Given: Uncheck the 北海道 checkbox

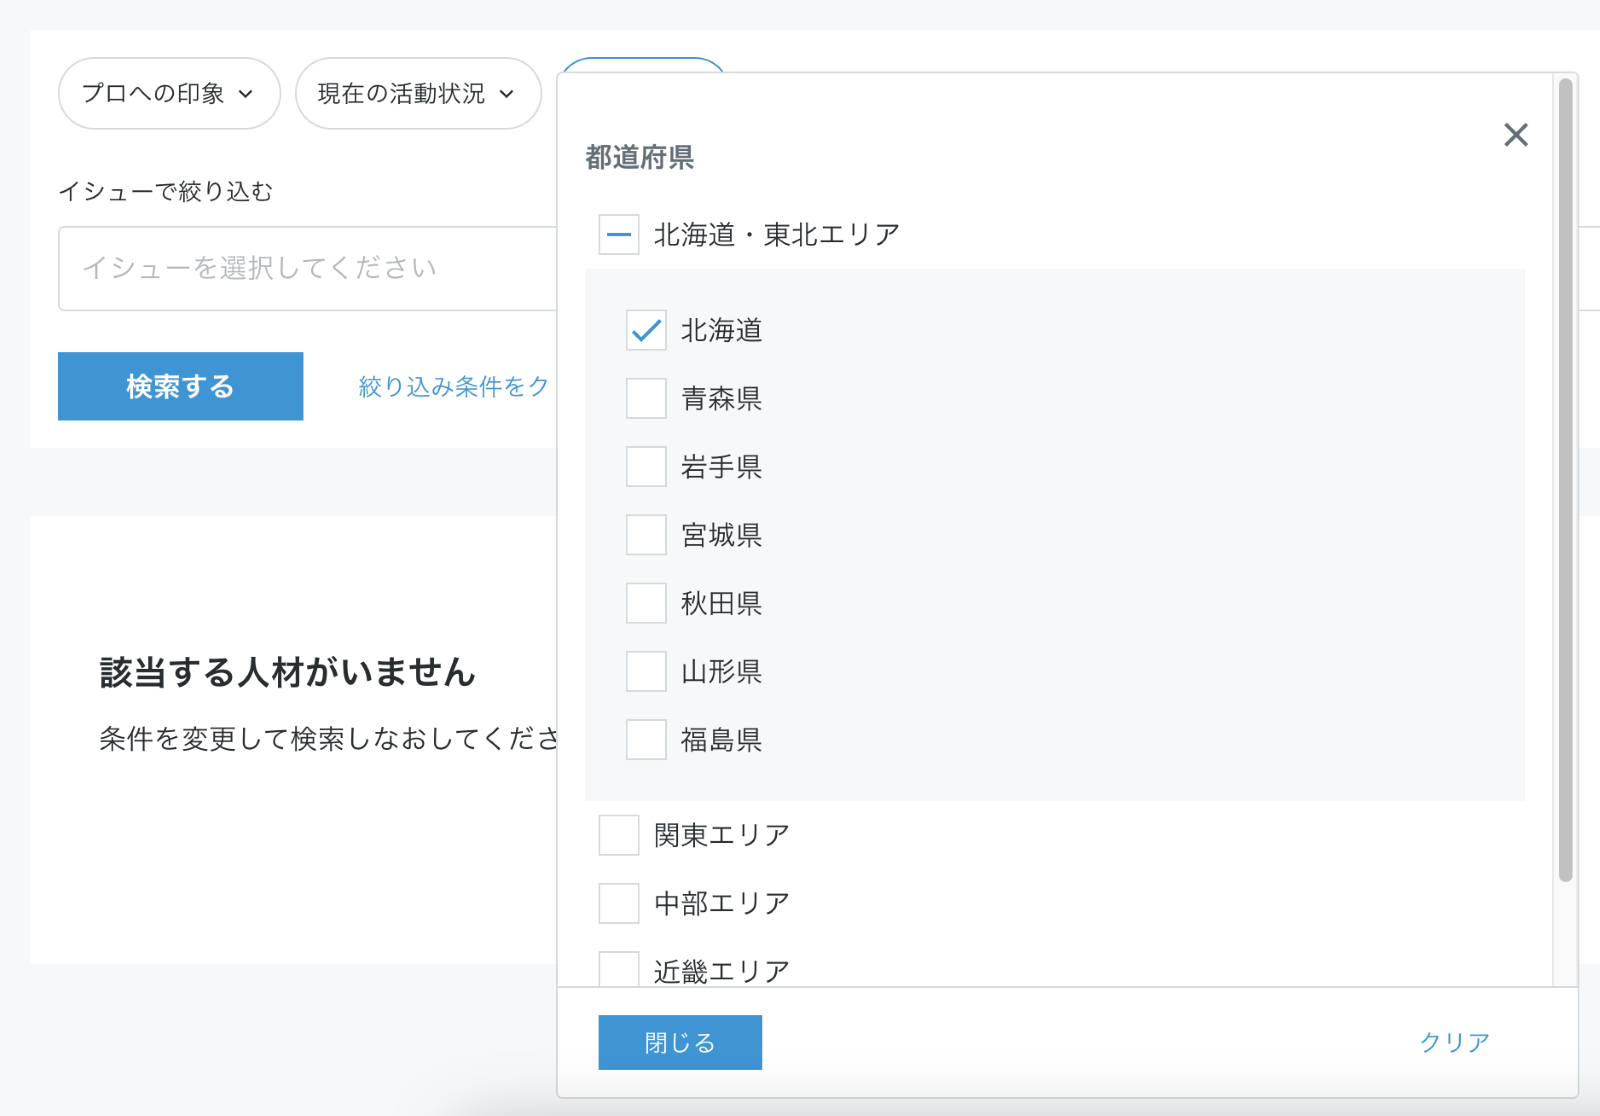Looking at the screenshot, I should point(646,330).
